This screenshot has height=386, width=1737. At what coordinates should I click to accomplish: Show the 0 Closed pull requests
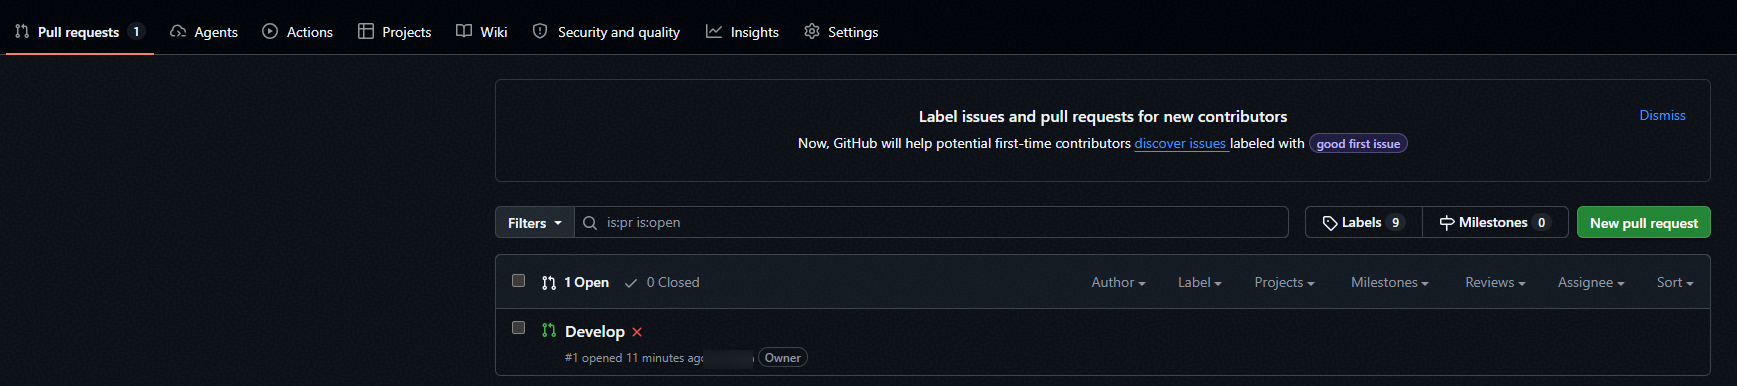662,283
